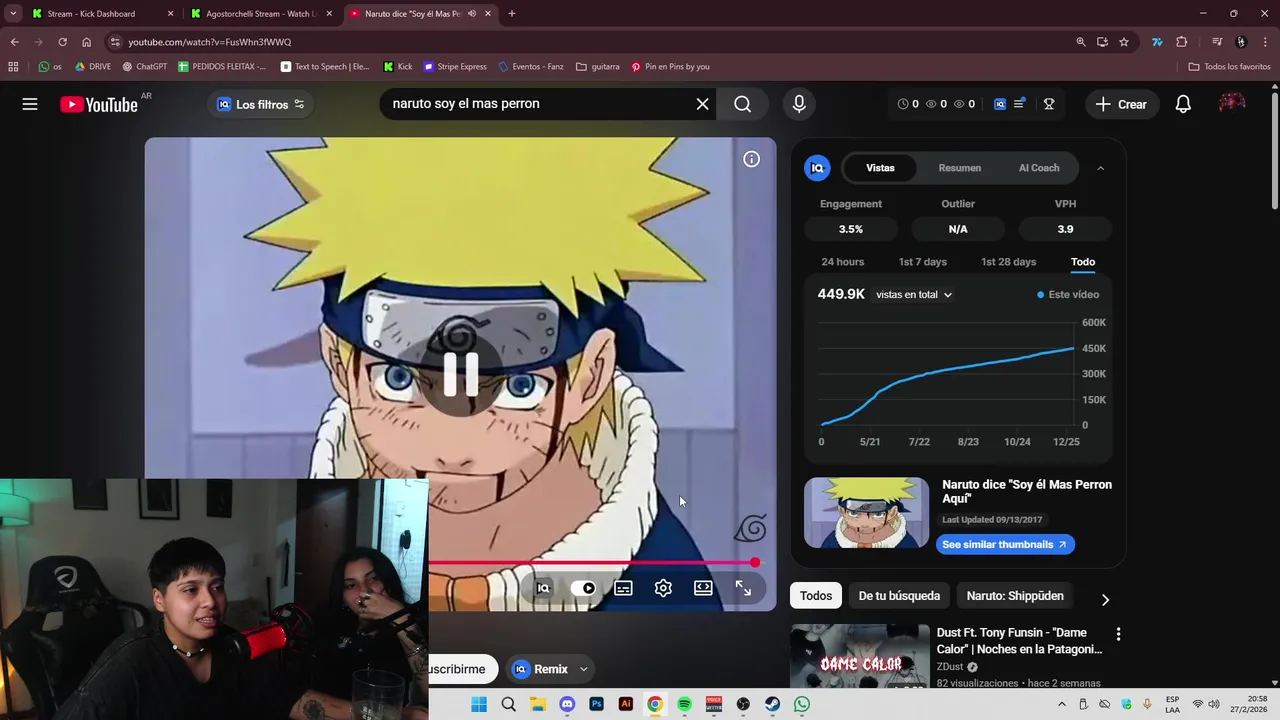Expand the Remix dropdown arrow
This screenshot has height=720, width=1280.
(583, 669)
